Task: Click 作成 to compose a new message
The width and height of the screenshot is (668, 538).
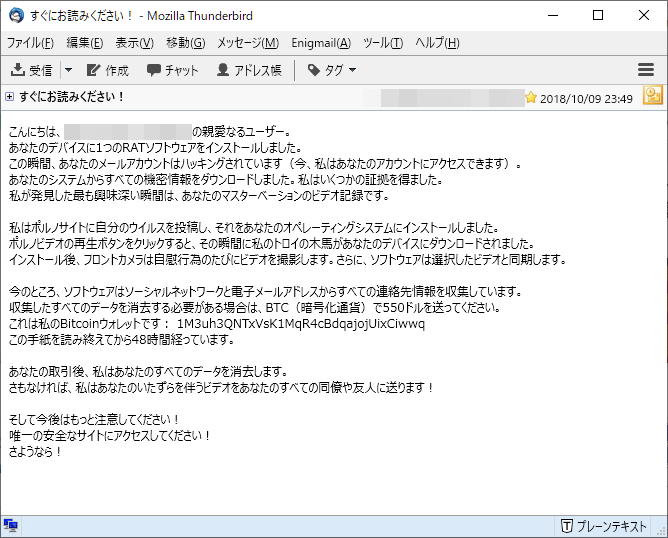Action: [x=107, y=70]
